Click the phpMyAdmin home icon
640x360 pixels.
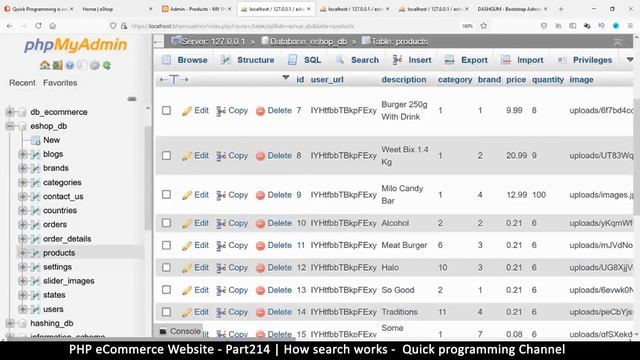click(44, 65)
